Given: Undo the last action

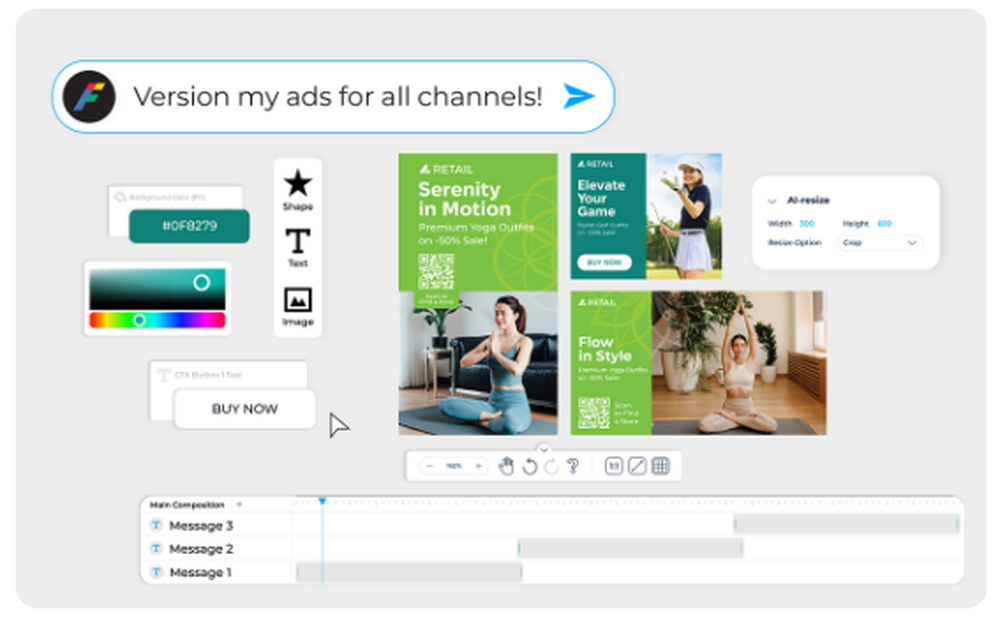Looking at the screenshot, I should (x=529, y=466).
